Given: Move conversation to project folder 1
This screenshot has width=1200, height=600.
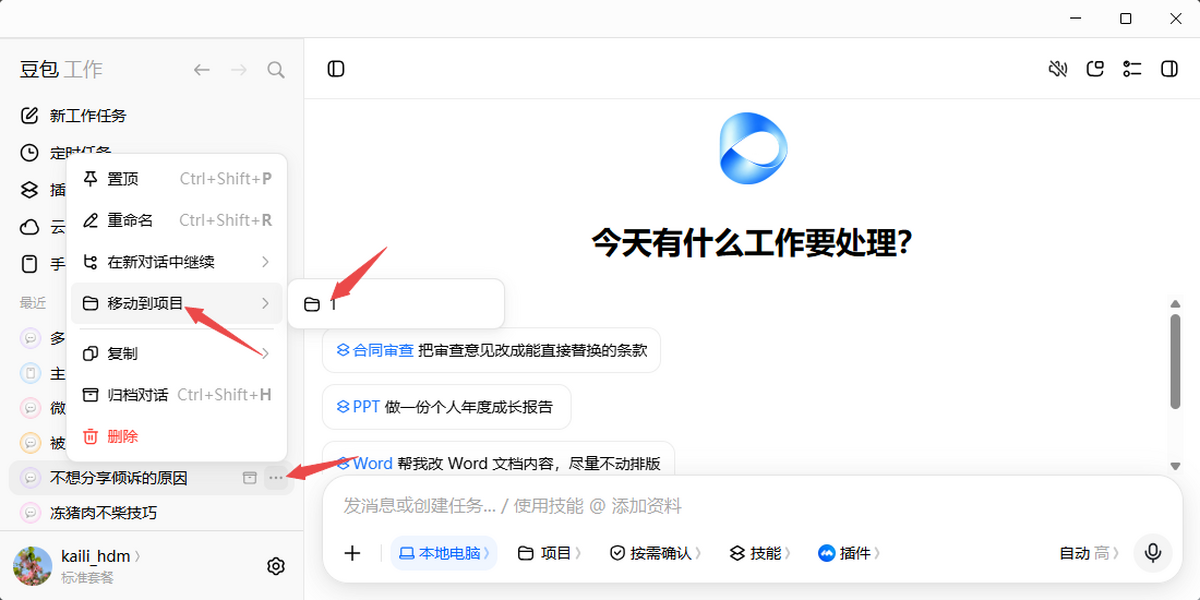Looking at the screenshot, I should 396,304.
